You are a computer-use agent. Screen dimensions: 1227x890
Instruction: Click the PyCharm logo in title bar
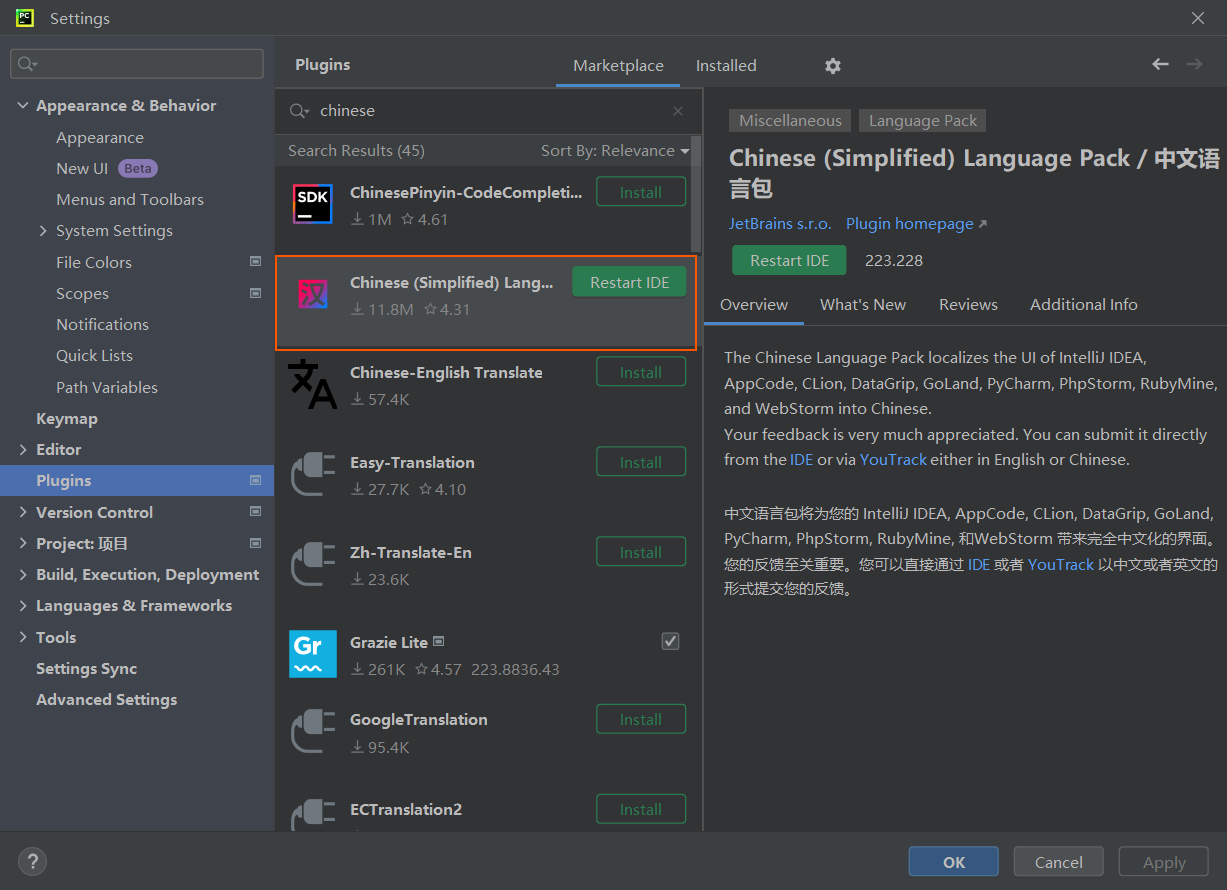click(25, 18)
